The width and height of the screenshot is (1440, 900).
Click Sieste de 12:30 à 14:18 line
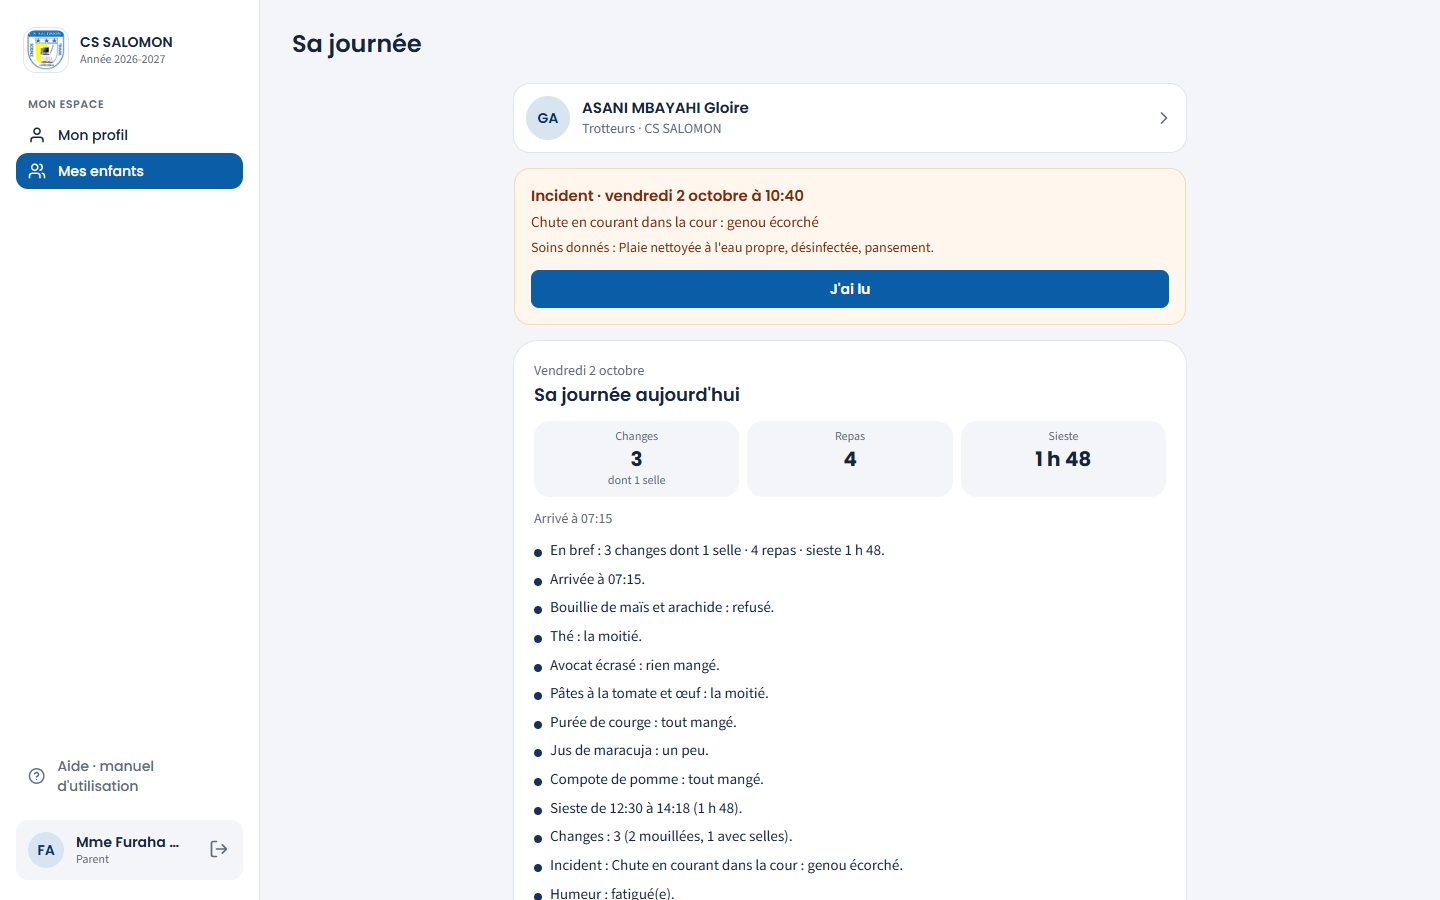coord(646,808)
